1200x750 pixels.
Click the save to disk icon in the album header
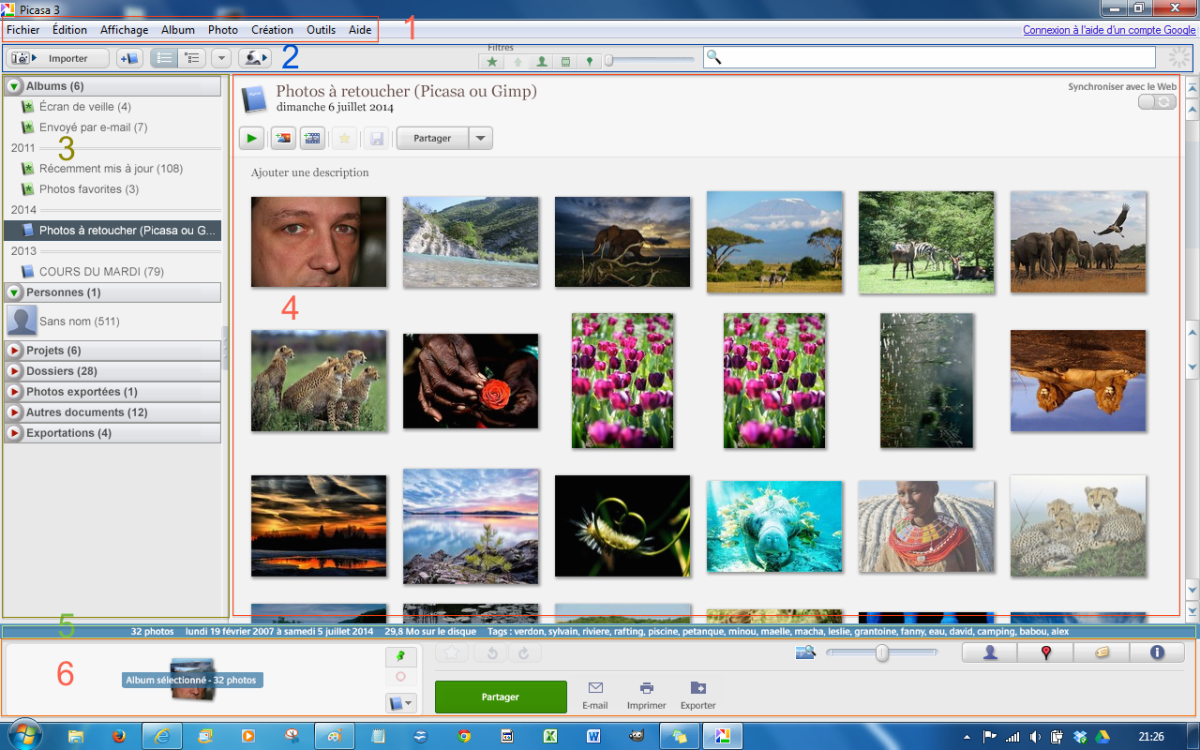click(x=376, y=138)
